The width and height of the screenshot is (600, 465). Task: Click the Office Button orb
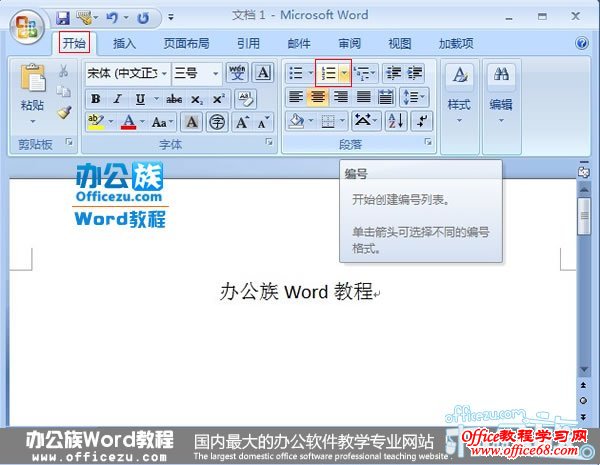pos(26,27)
